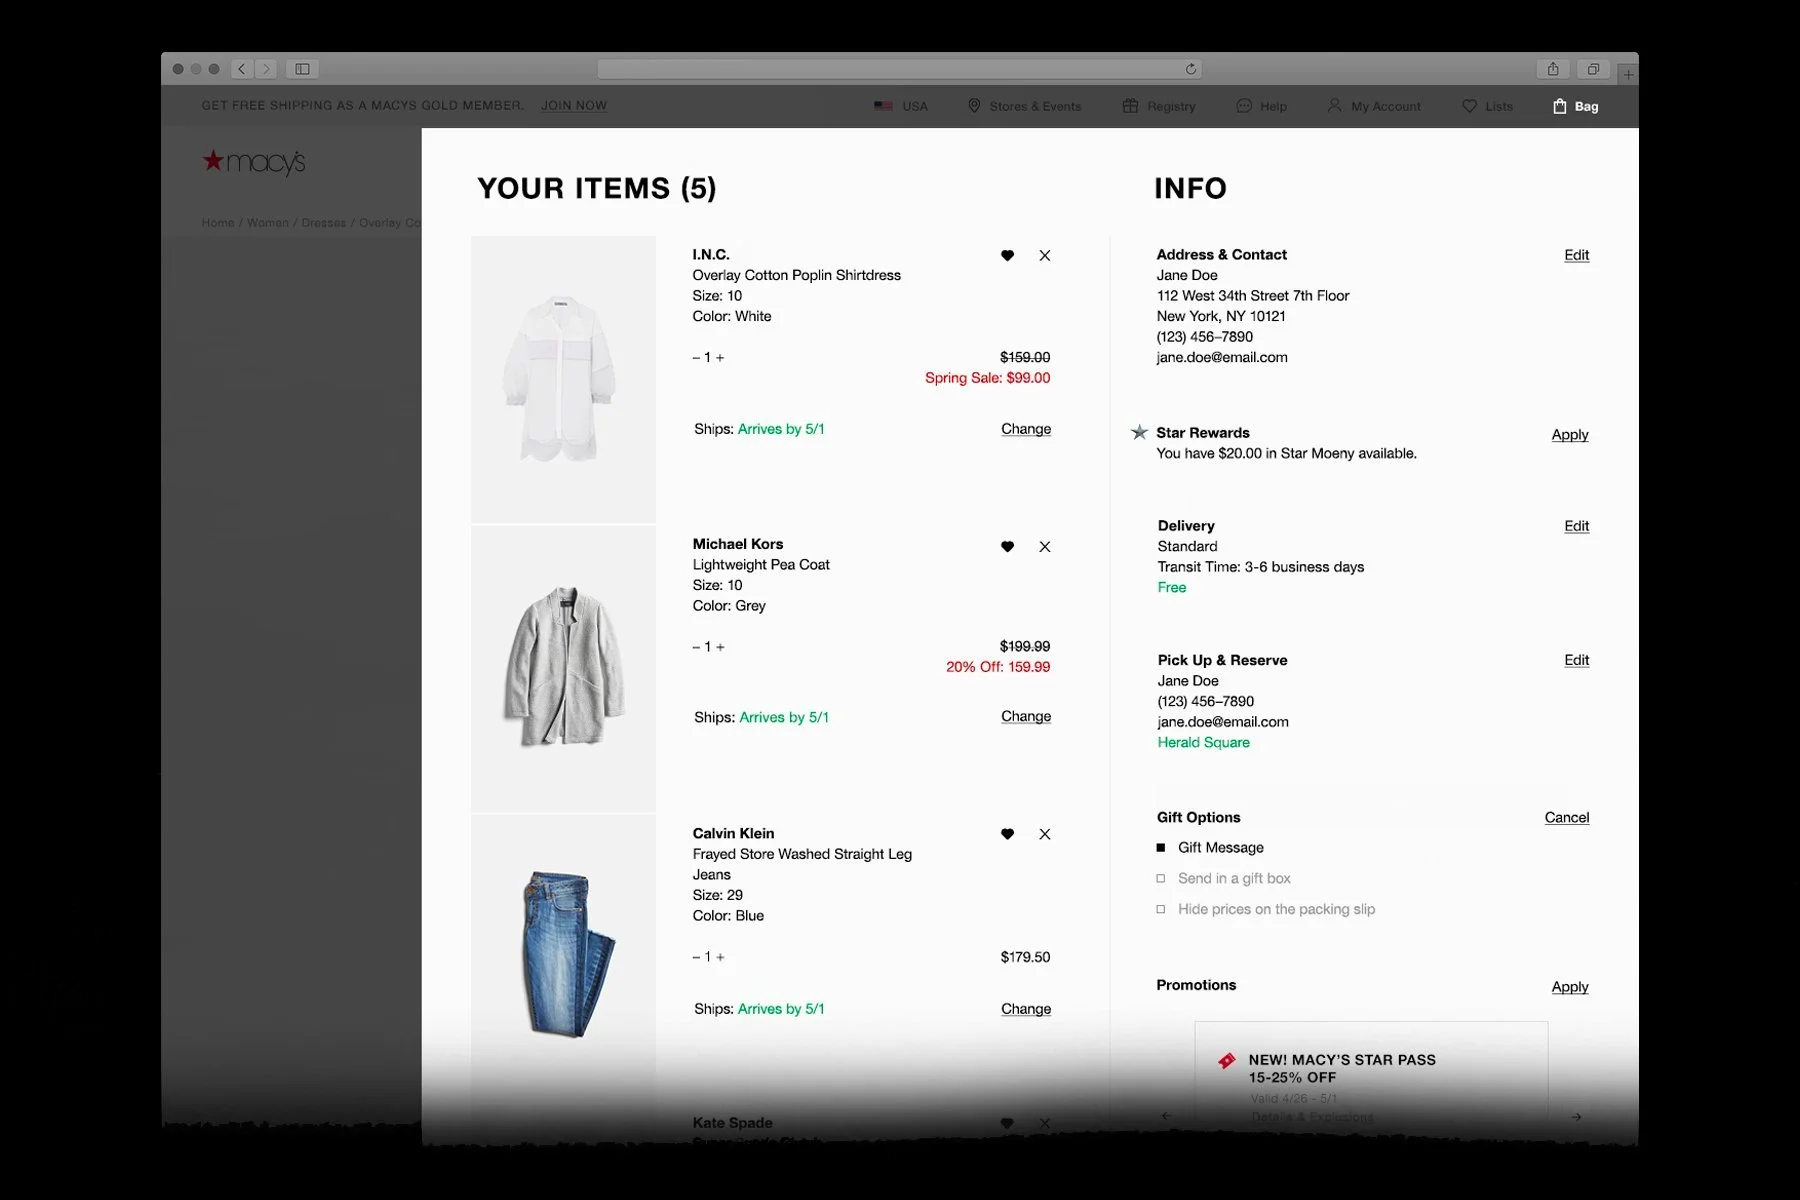Change shipping for Michael Kors pea coat
The width and height of the screenshot is (1800, 1200).
tap(1026, 716)
